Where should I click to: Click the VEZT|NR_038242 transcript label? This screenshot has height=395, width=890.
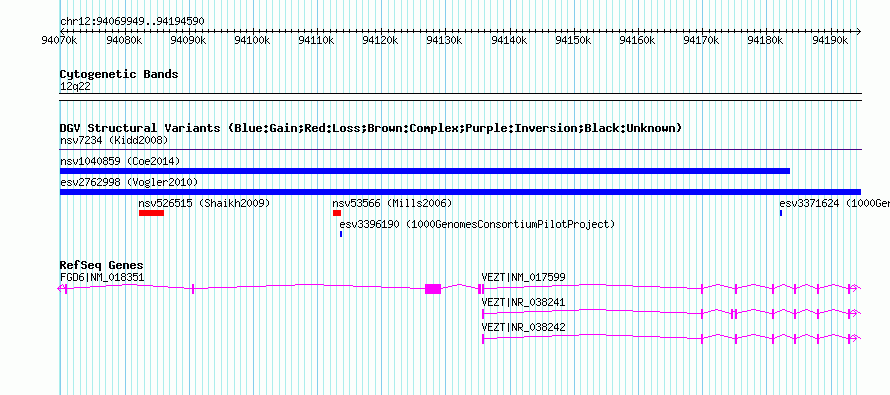point(523,327)
